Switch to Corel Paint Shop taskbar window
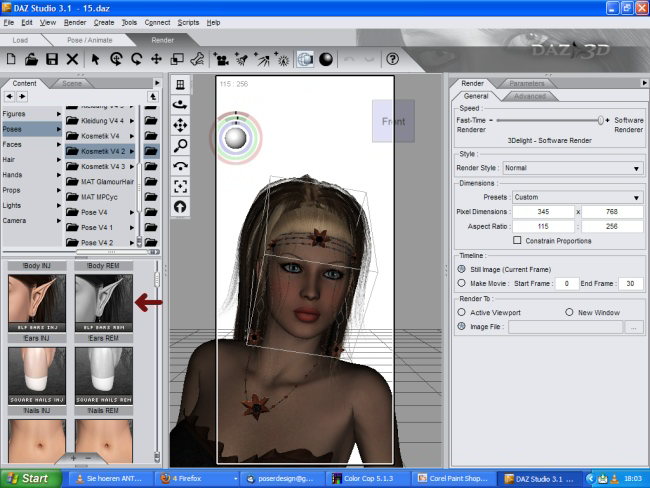This screenshot has width=650, height=488. (454, 478)
